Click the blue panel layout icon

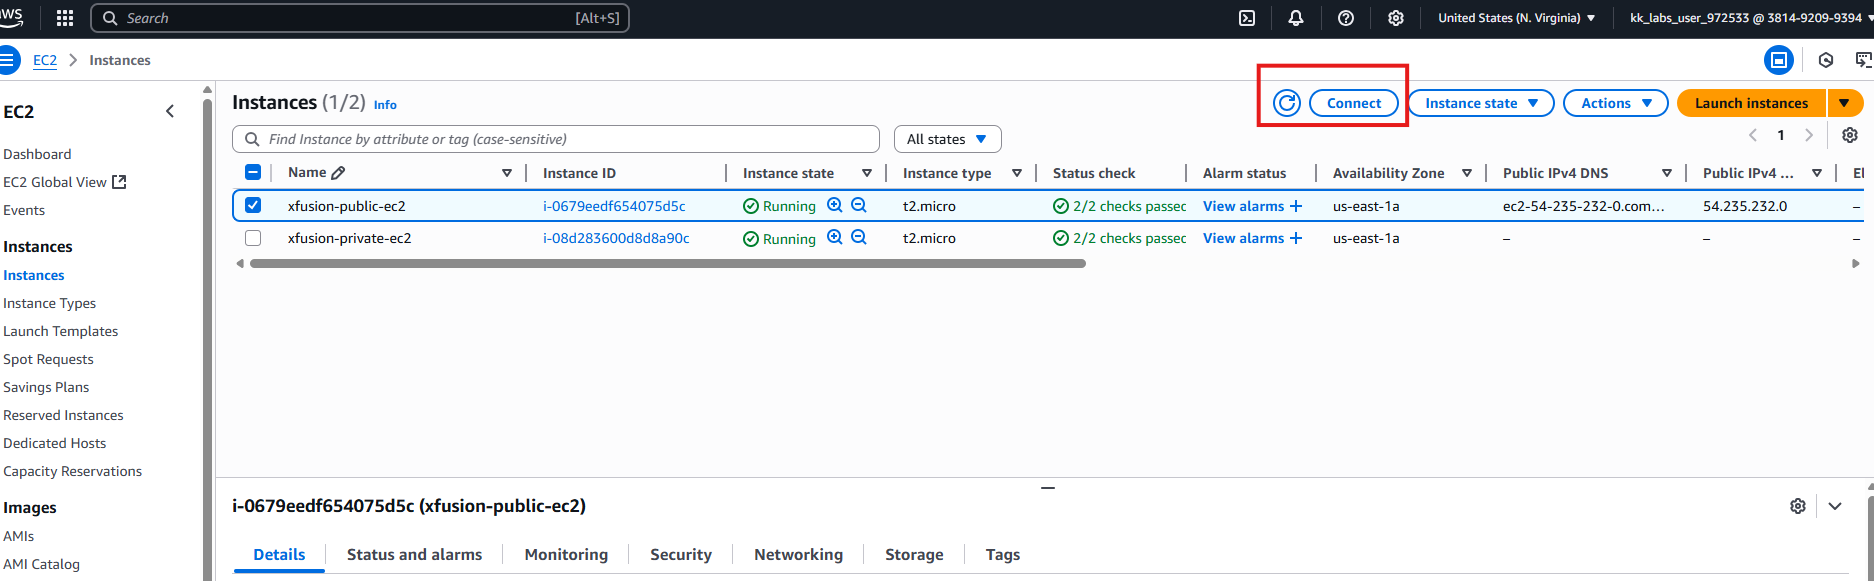pyautogui.click(x=1779, y=60)
